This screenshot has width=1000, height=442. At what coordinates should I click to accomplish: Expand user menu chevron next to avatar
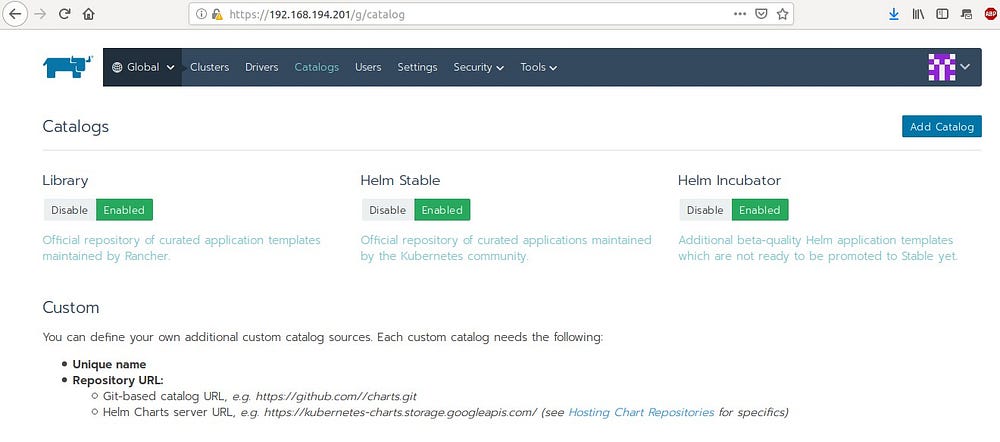(x=966, y=66)
